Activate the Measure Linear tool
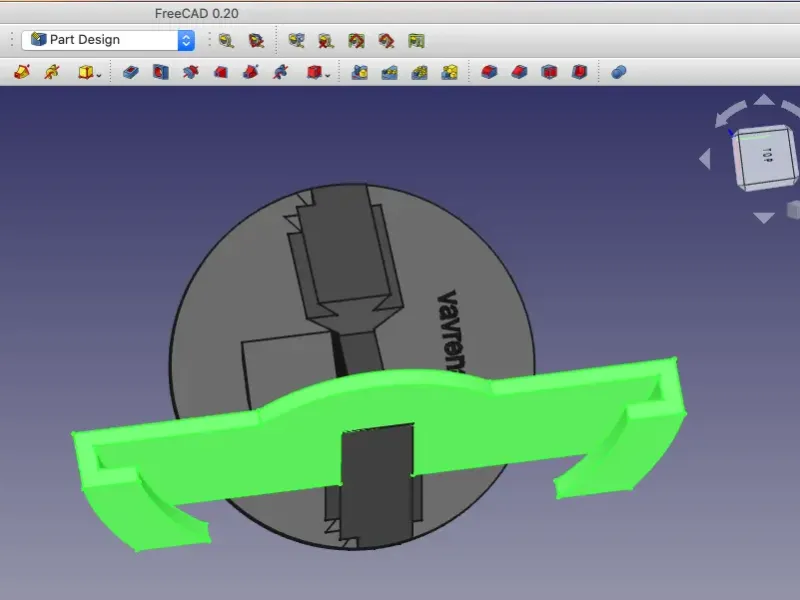800x600 pixels. pyautogui.click(x=226, y=40)
